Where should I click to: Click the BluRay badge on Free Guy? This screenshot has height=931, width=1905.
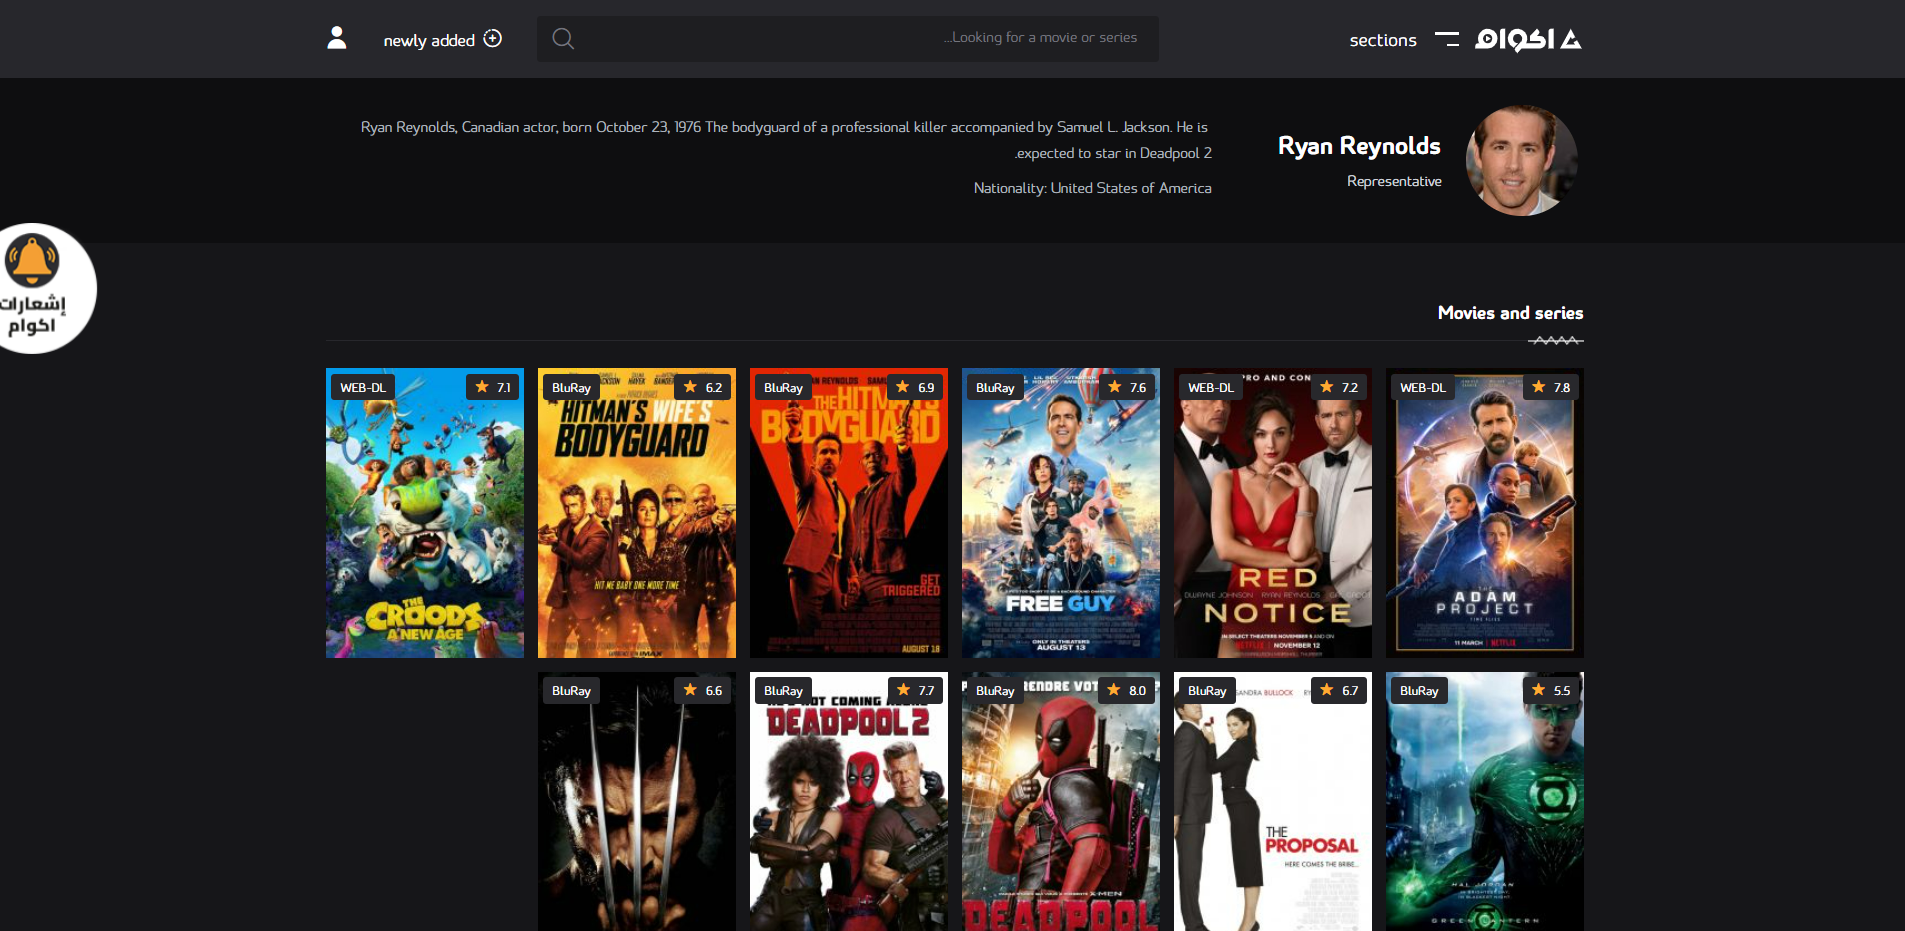(x=995, y=387)
